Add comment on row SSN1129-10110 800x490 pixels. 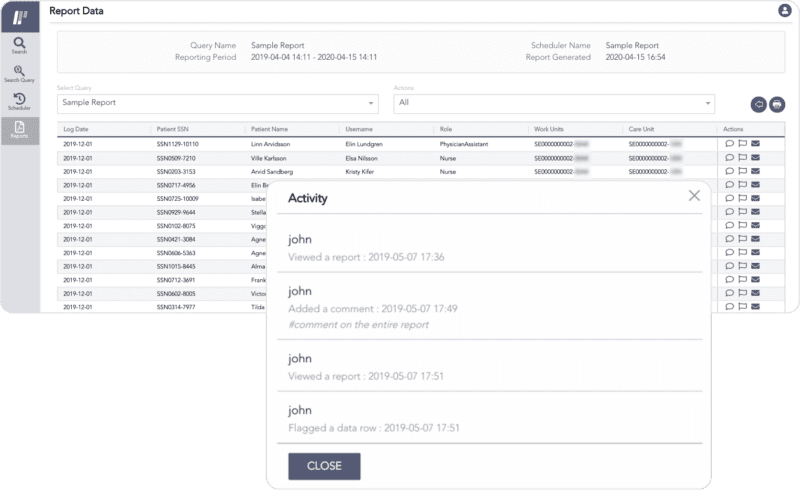click(730, 144)
